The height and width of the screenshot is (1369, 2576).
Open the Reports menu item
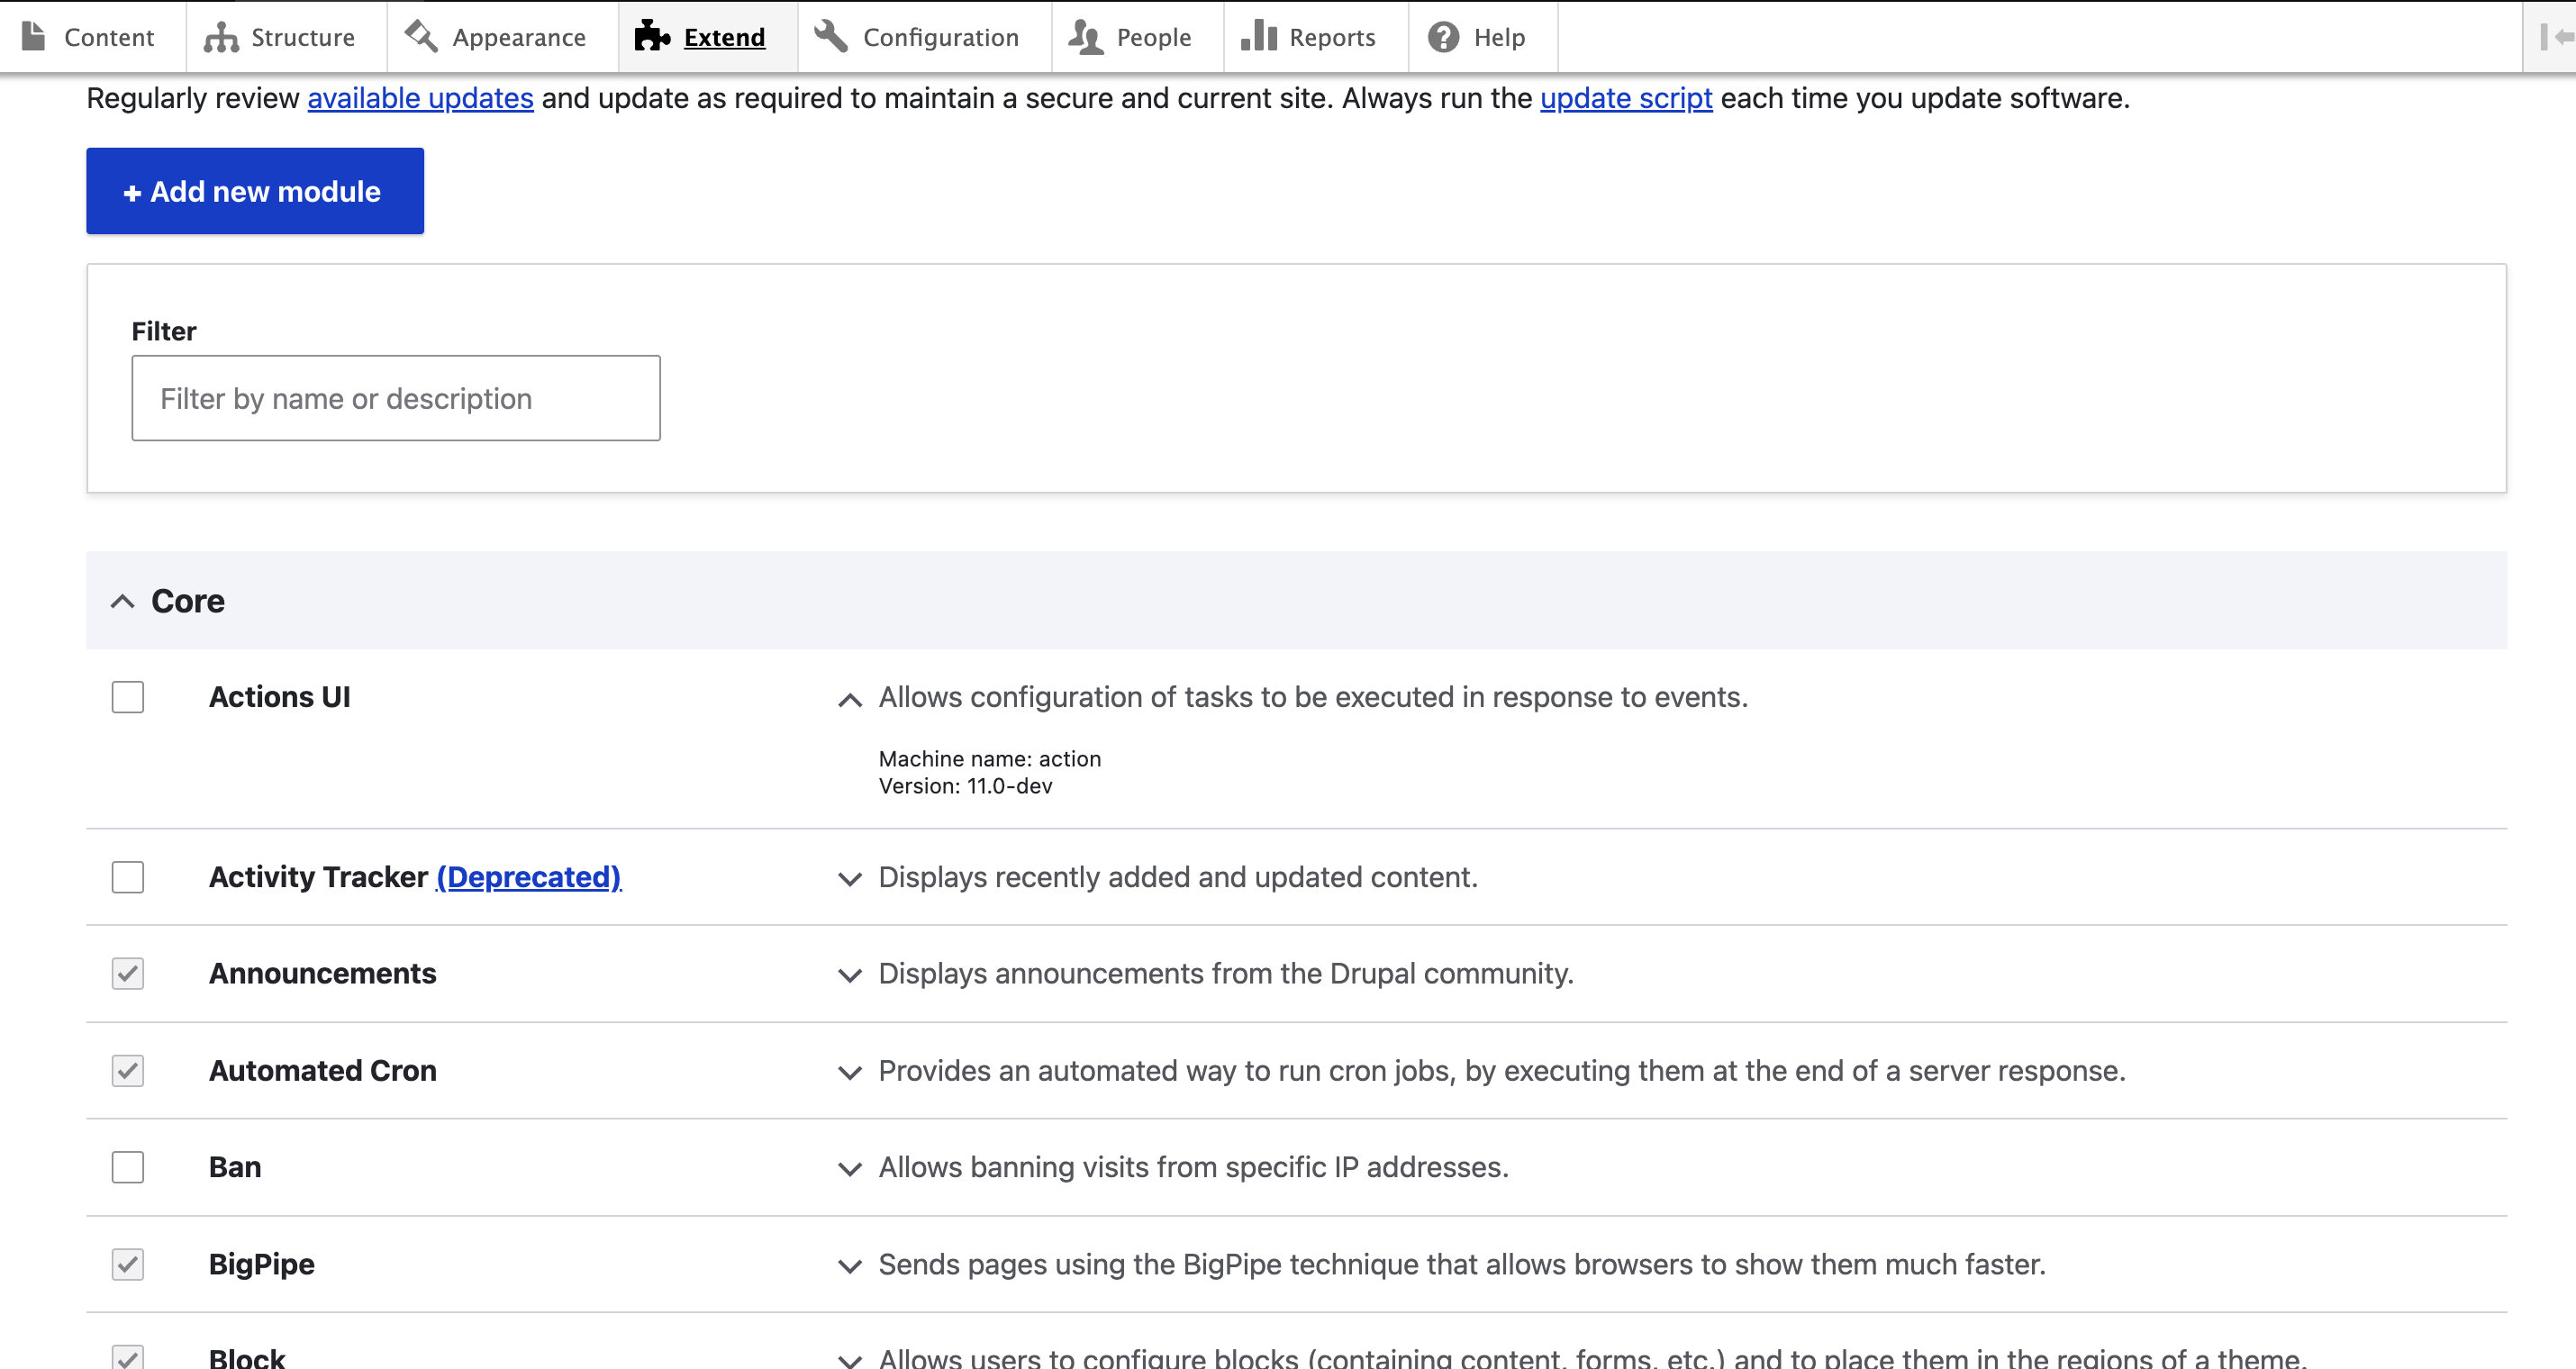[x=1316, y=37]
